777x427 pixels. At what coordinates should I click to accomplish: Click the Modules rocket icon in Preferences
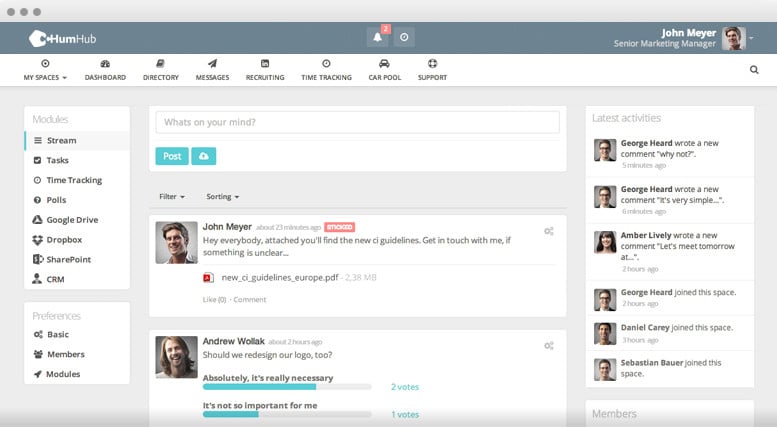(x=37, y=374)
